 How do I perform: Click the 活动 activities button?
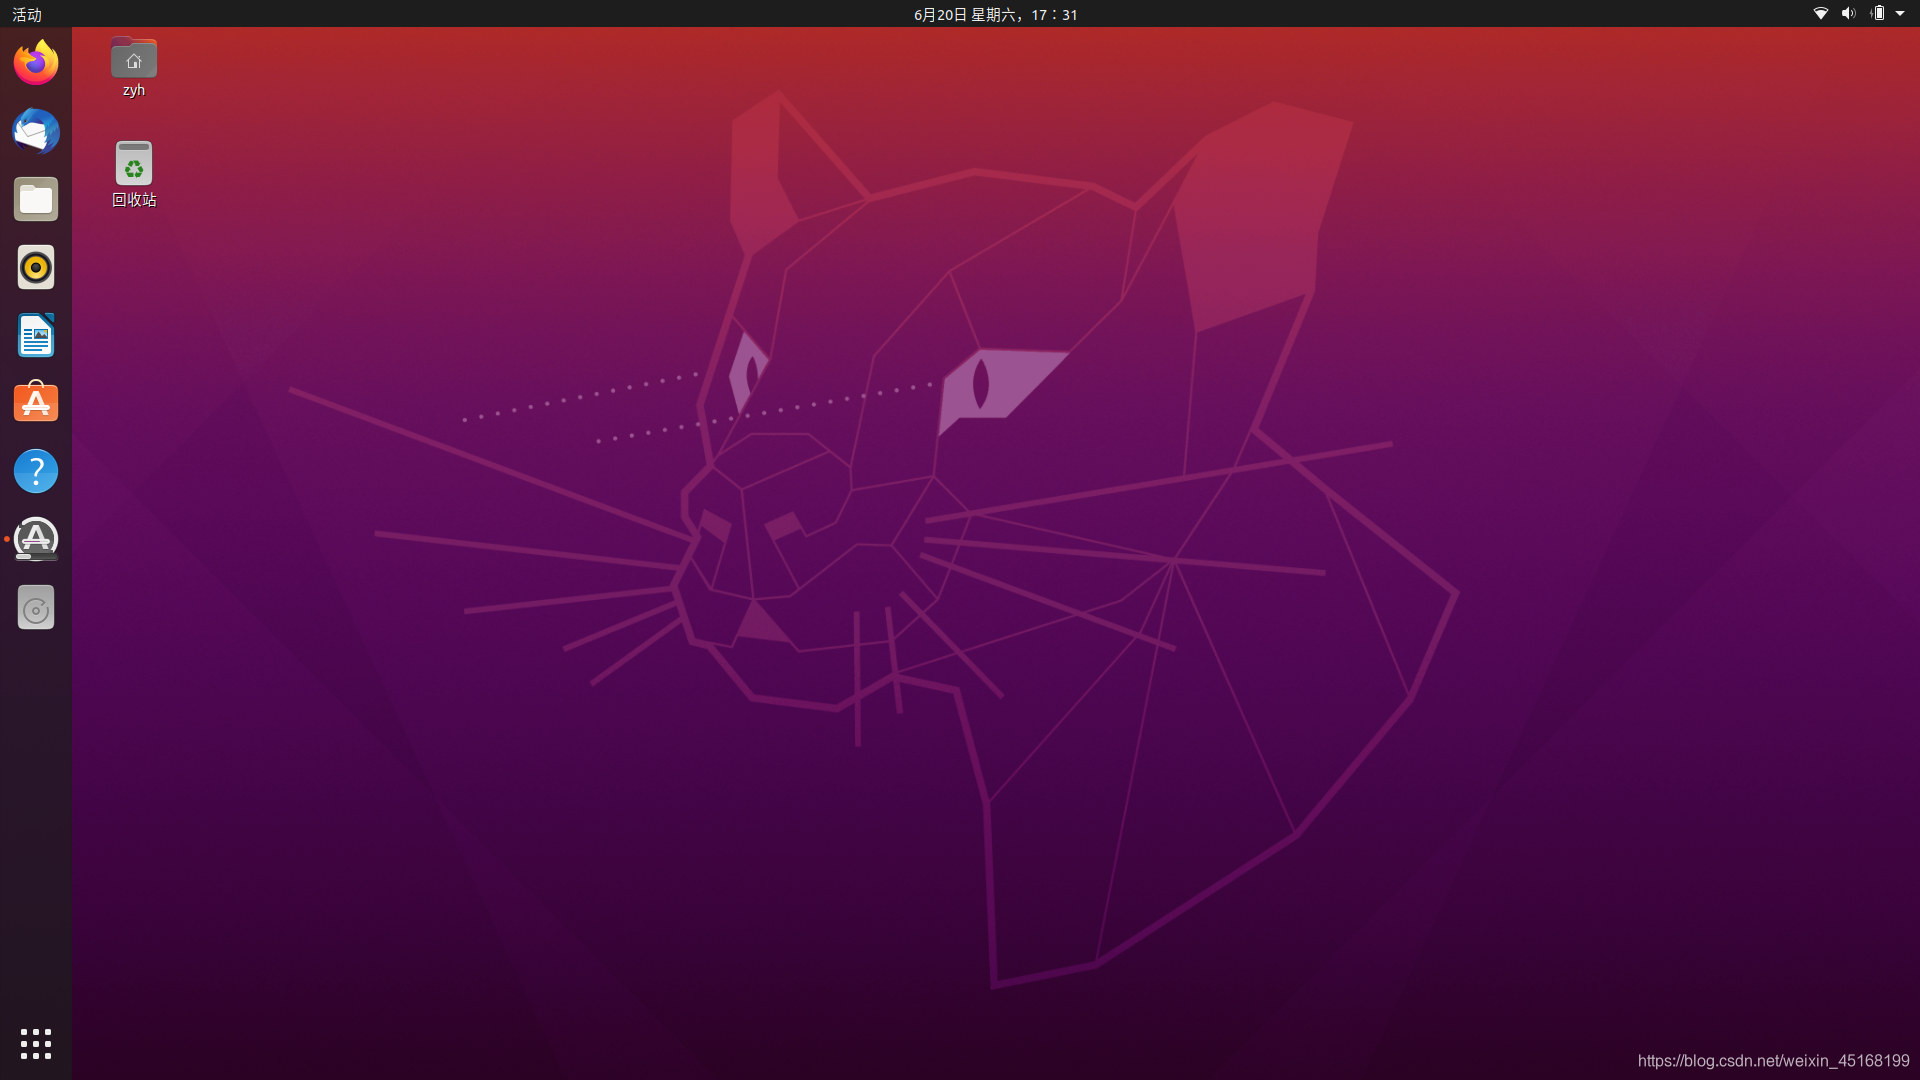(x=27, y=14)
